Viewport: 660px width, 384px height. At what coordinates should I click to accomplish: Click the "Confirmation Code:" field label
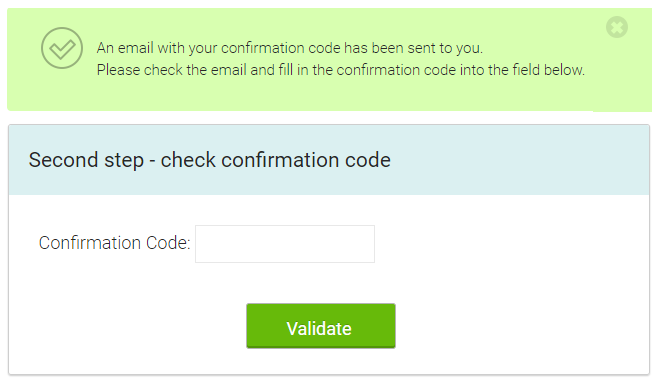pyautogui.click(x=114, y=243)
